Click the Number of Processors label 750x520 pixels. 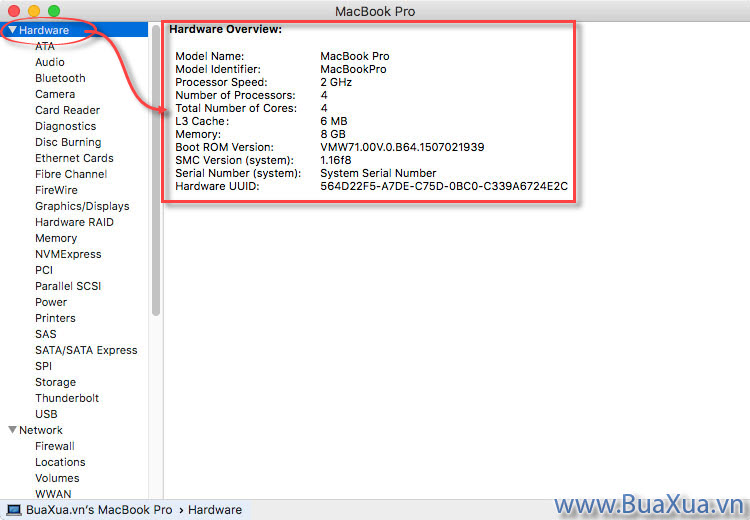pos(235,95)
